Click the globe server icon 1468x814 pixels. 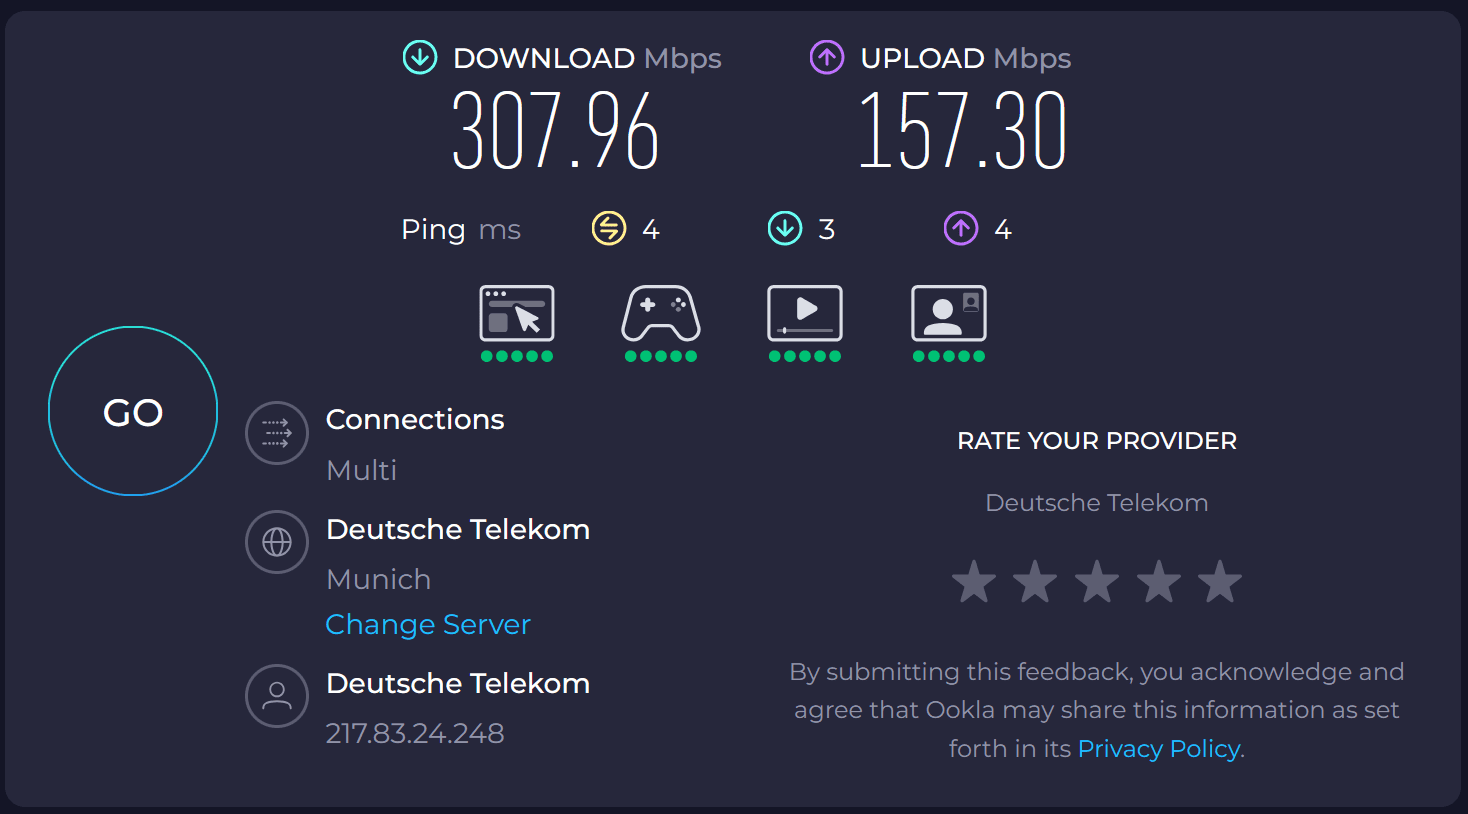[x=277, y=542]
